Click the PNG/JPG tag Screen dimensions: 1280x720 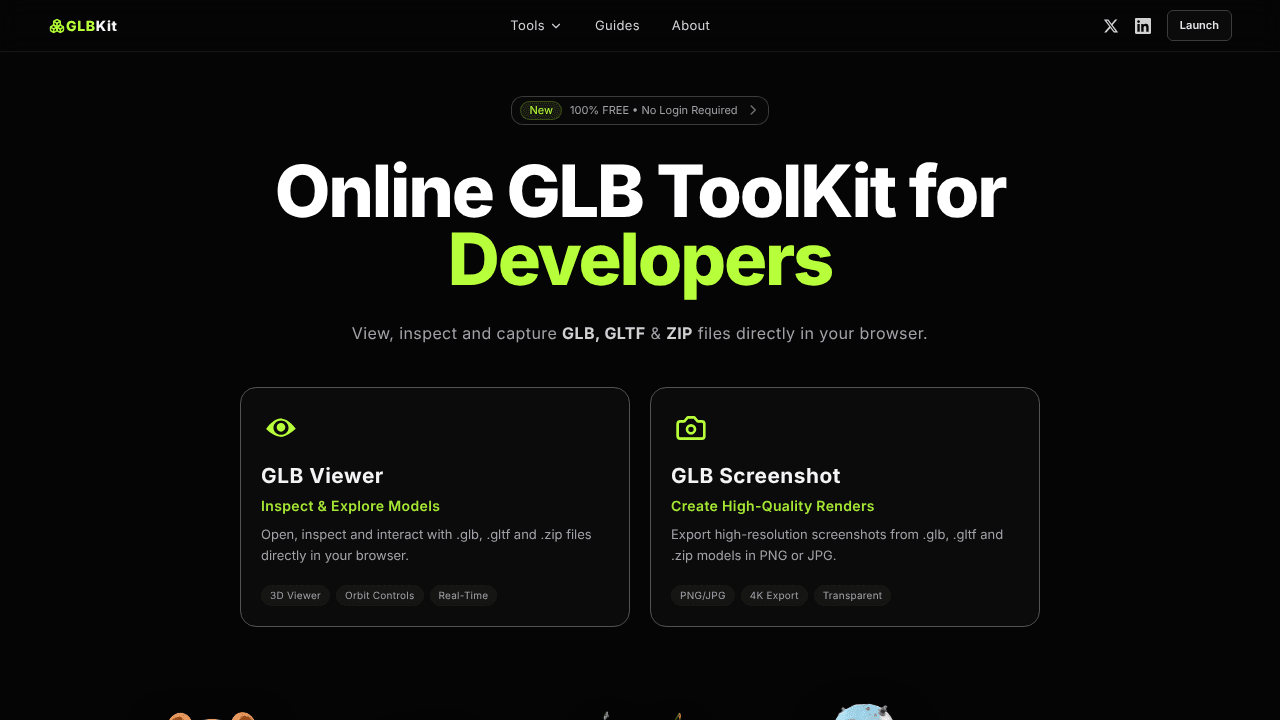click(703, 596)
